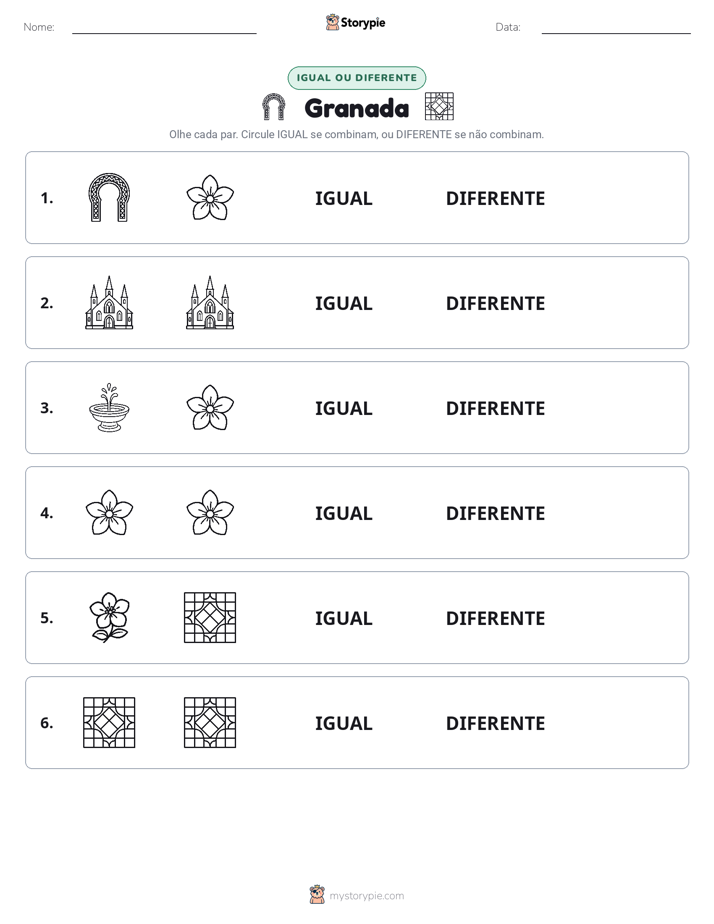Click the fountain icon in row 3

pyautogui.click(x=109, y=407)
